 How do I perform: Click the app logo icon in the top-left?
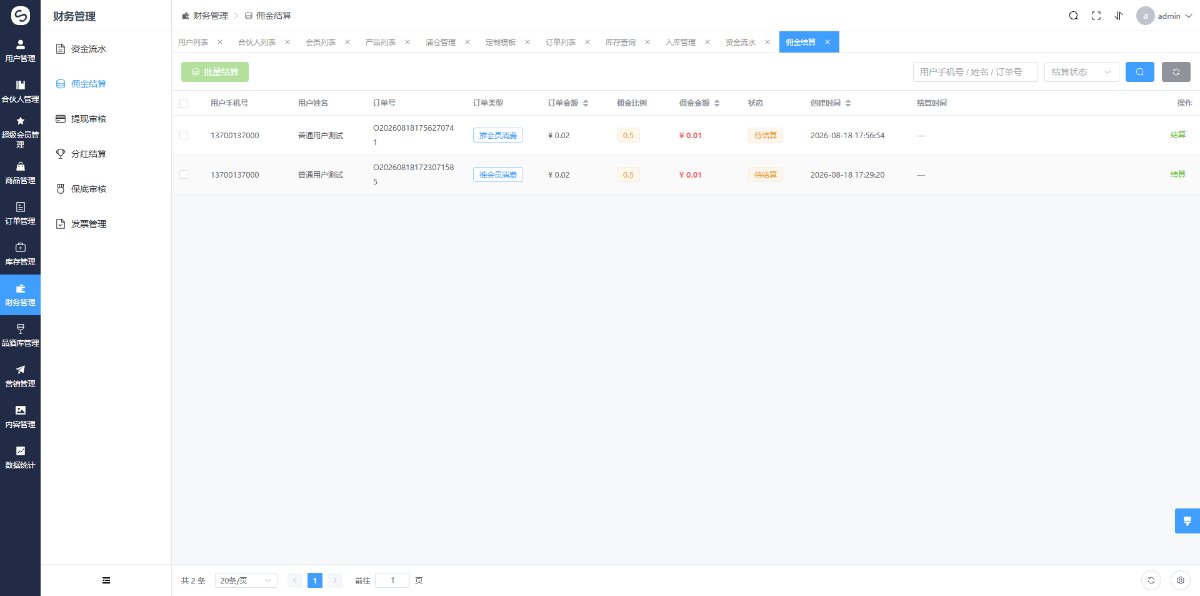tap(20, 16)
